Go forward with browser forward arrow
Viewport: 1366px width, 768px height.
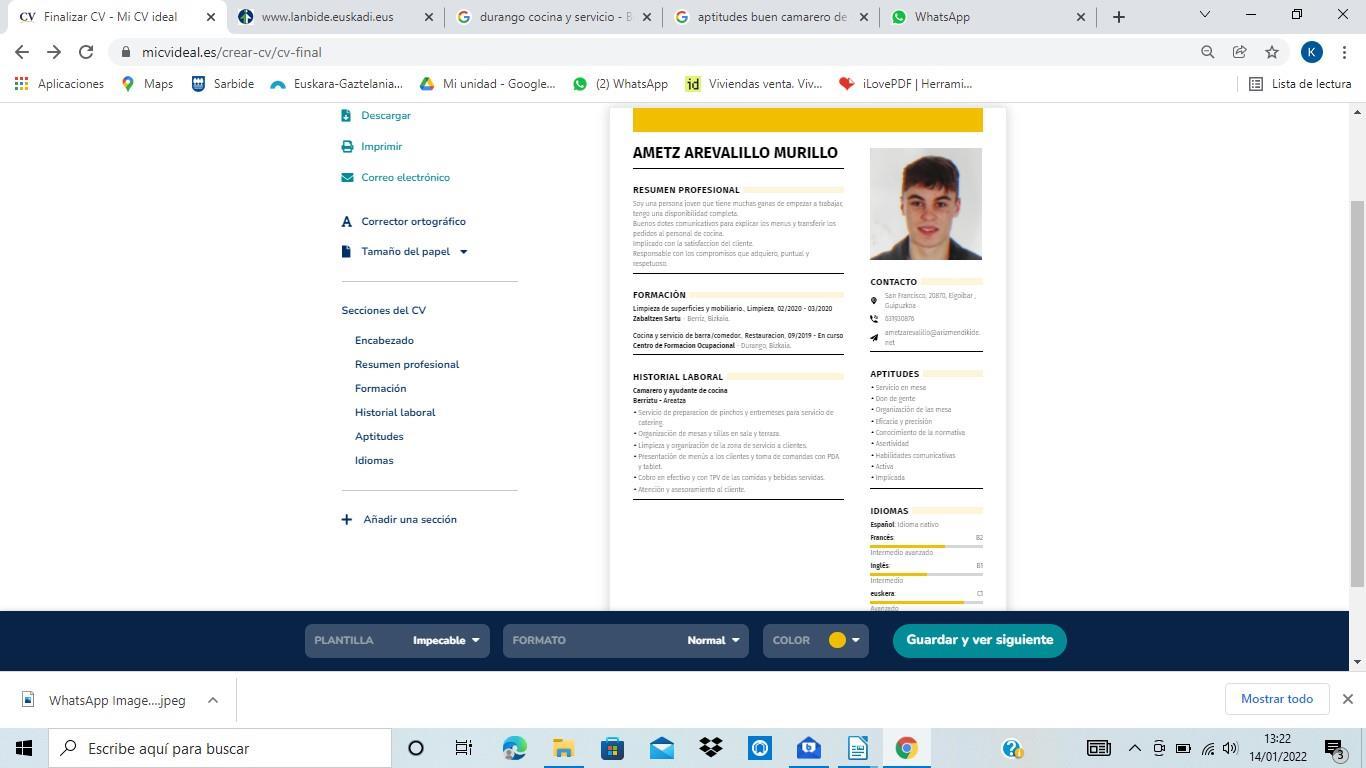click(x=54, y=52)
